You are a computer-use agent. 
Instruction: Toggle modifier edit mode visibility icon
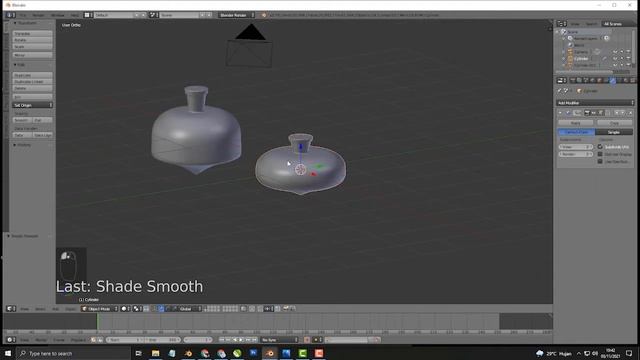pos(600,113)
